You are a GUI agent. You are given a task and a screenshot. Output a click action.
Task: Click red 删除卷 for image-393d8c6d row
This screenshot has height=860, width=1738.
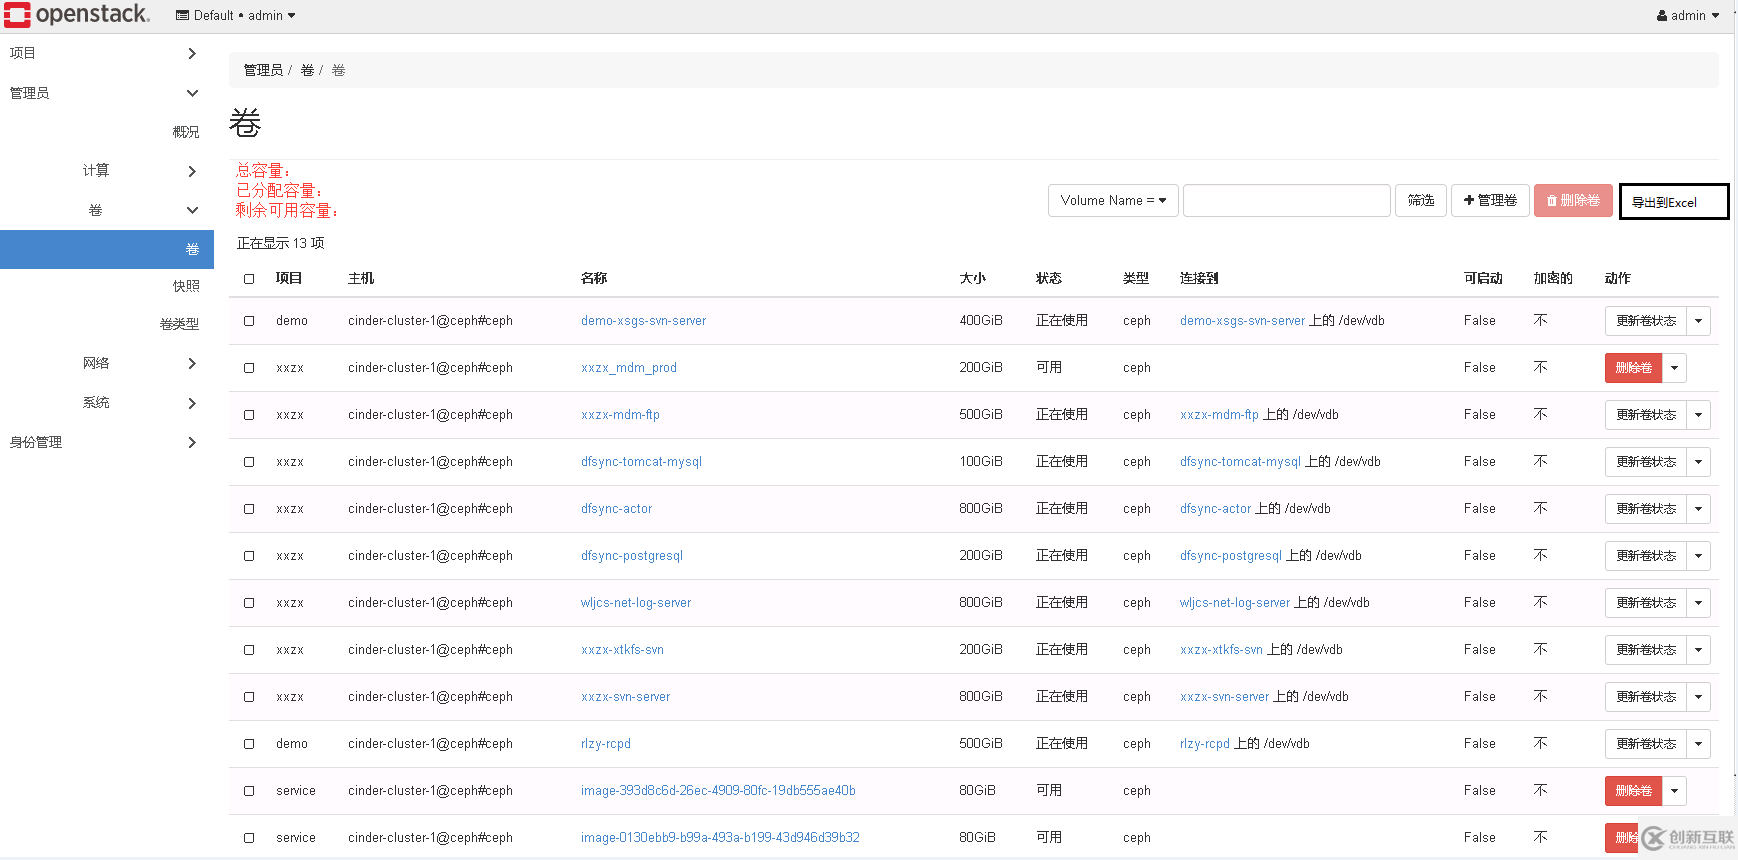click(x=1633, y=791)
